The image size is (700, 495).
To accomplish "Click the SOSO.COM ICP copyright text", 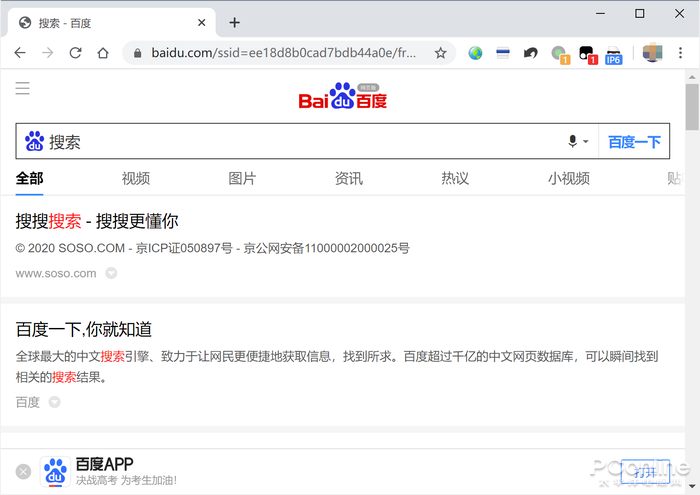I will tap(212, 248).
